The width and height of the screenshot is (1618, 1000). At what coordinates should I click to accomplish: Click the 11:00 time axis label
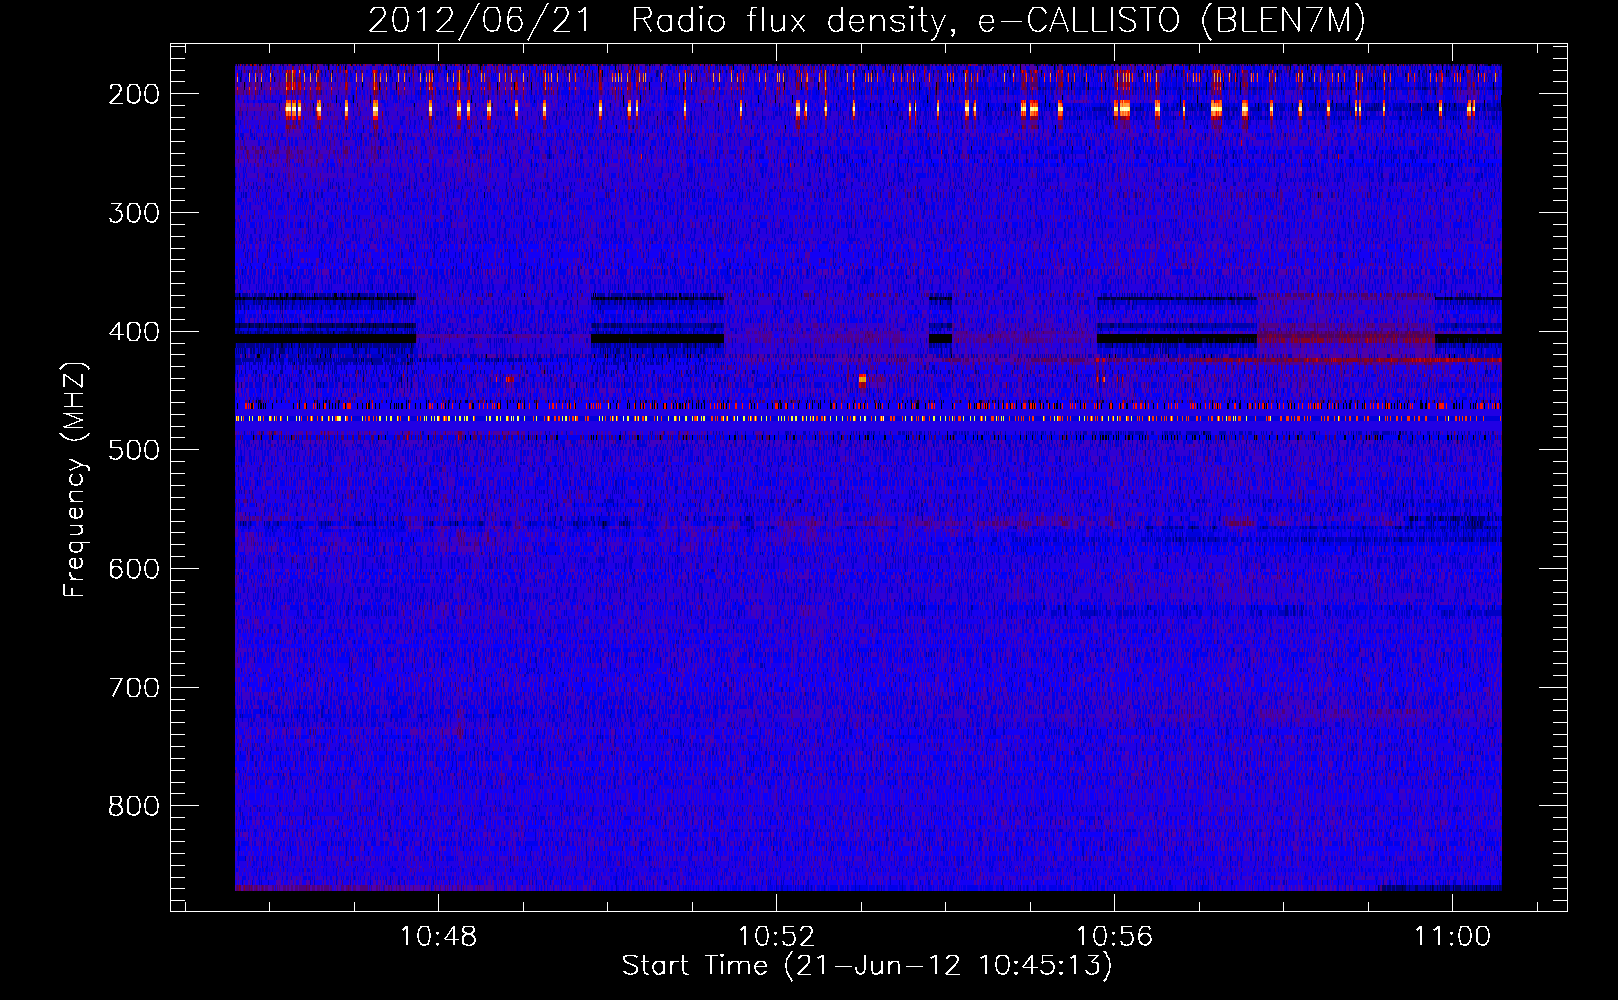[x=1452, y=937]
